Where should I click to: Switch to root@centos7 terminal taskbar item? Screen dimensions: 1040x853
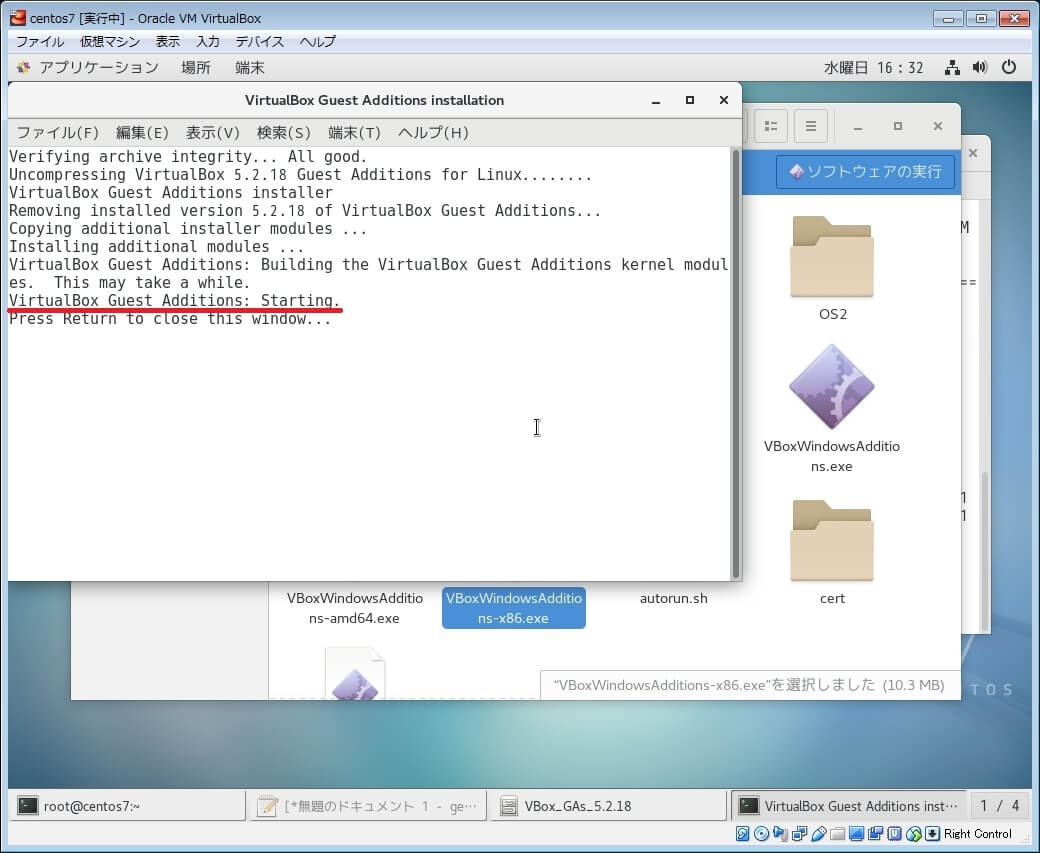tap(127, 806)
